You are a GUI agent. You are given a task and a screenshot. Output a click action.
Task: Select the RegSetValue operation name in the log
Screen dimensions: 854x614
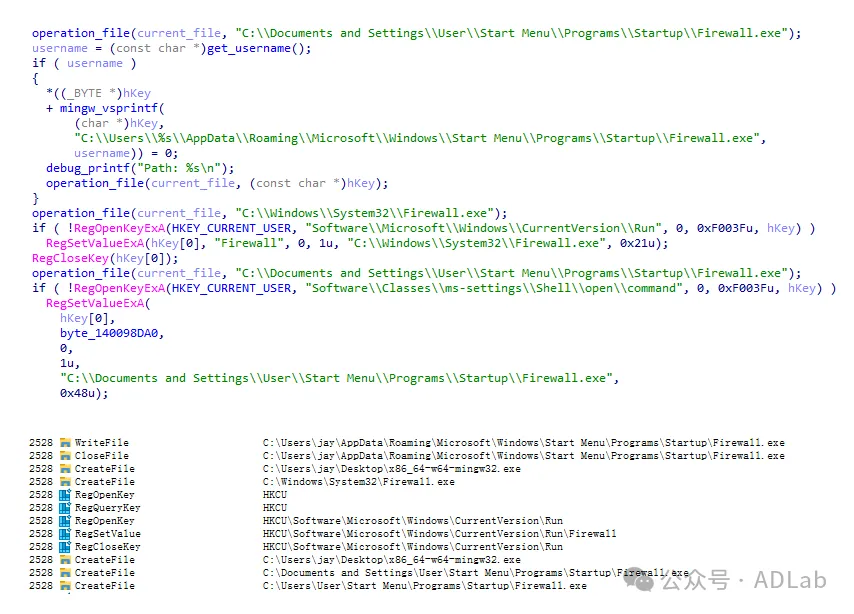108,534
